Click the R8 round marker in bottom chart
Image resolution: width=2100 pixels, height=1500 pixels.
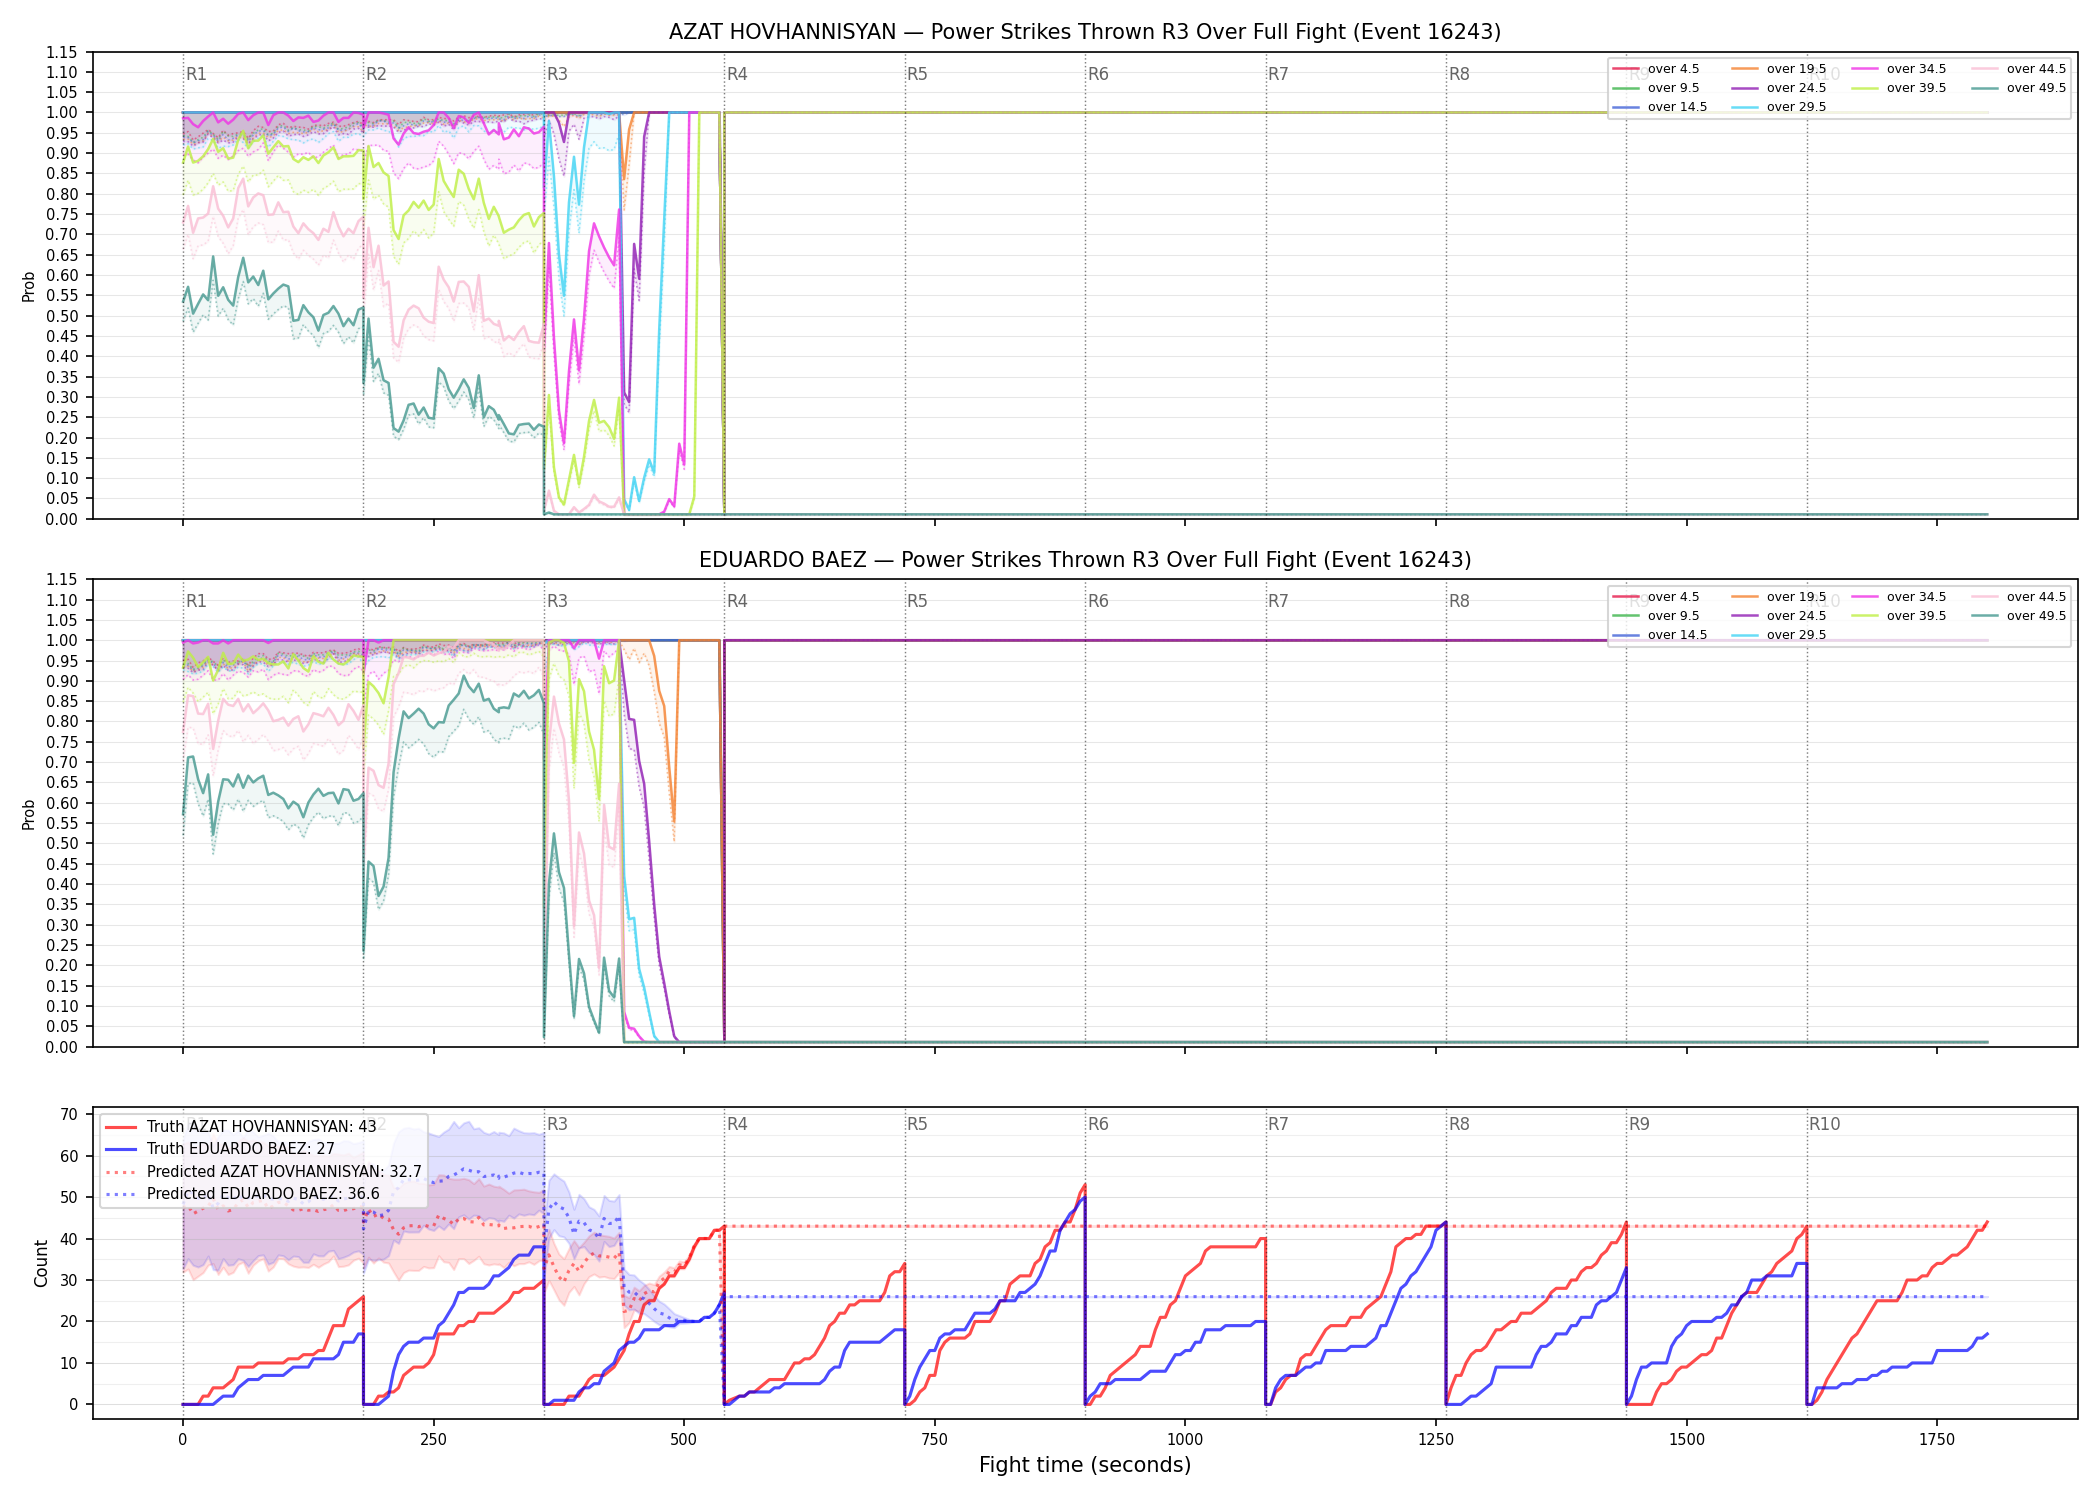[x=1459, y=1124]
